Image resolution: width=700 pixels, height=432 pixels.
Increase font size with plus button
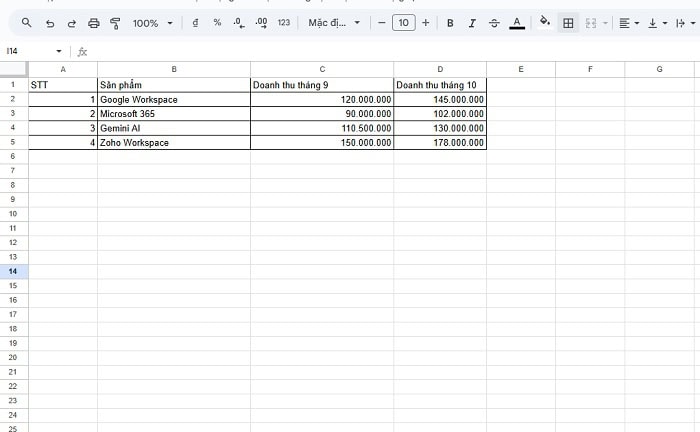(x=425, y=23)
